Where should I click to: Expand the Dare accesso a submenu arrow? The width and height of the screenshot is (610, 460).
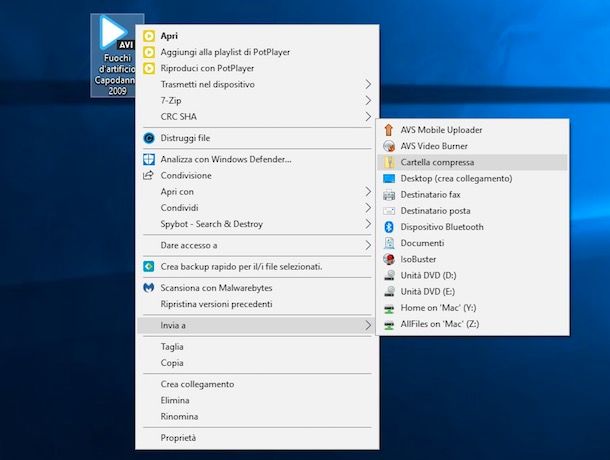(x=368, y=245)
